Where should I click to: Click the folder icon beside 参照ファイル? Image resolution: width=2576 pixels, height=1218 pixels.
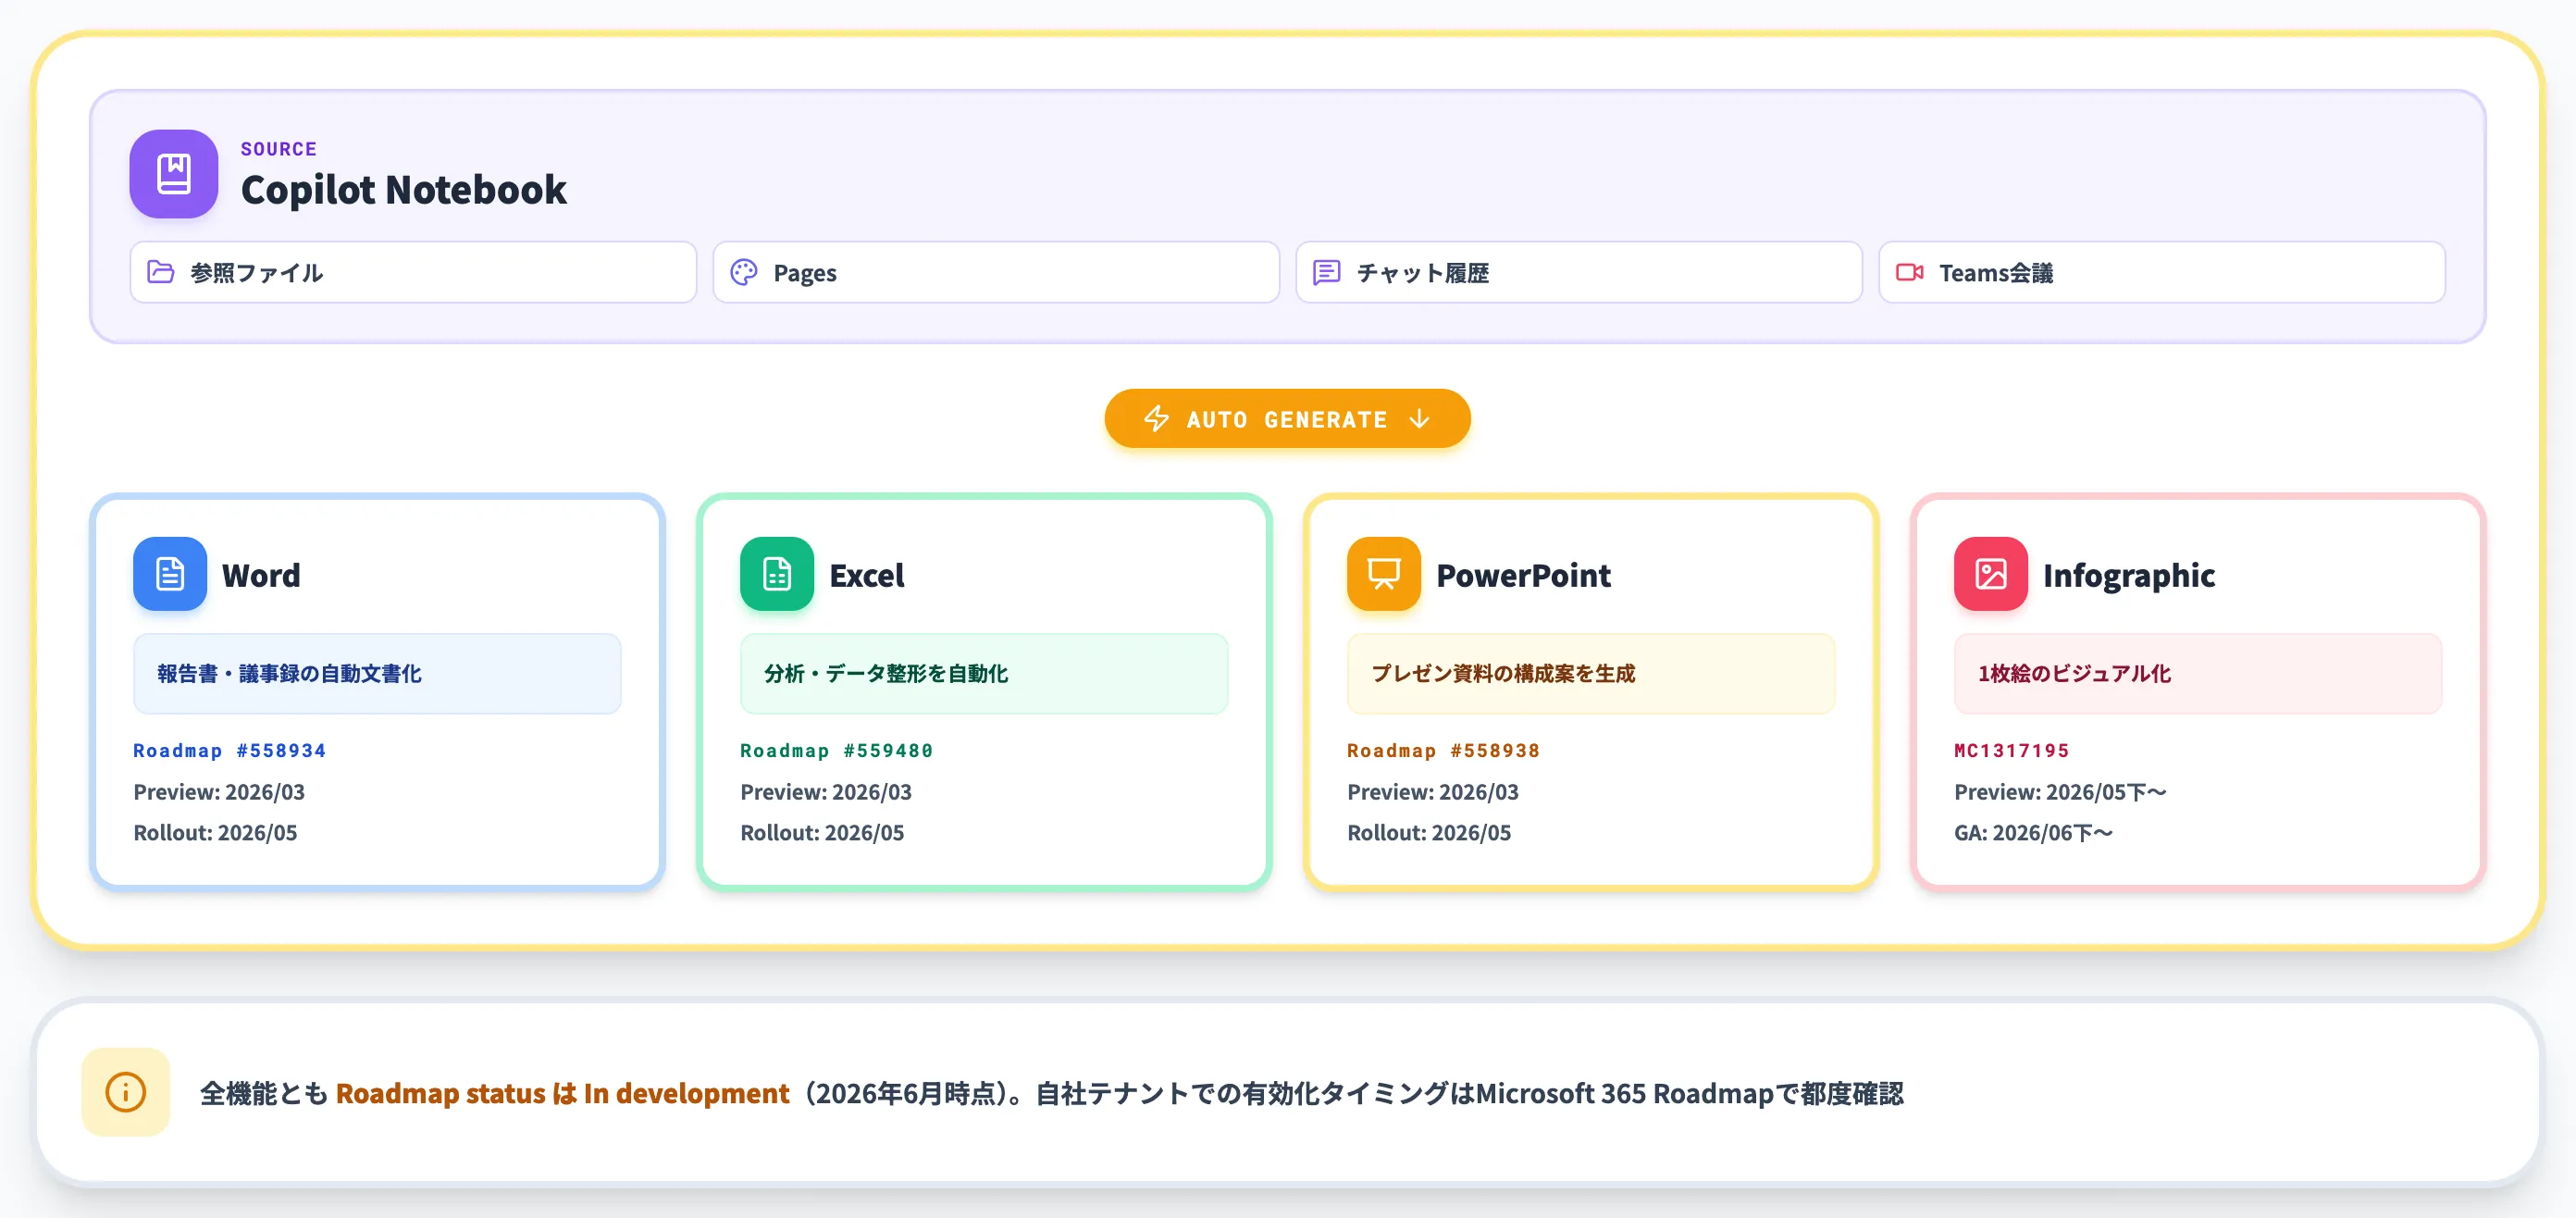(x=161, y=272)
